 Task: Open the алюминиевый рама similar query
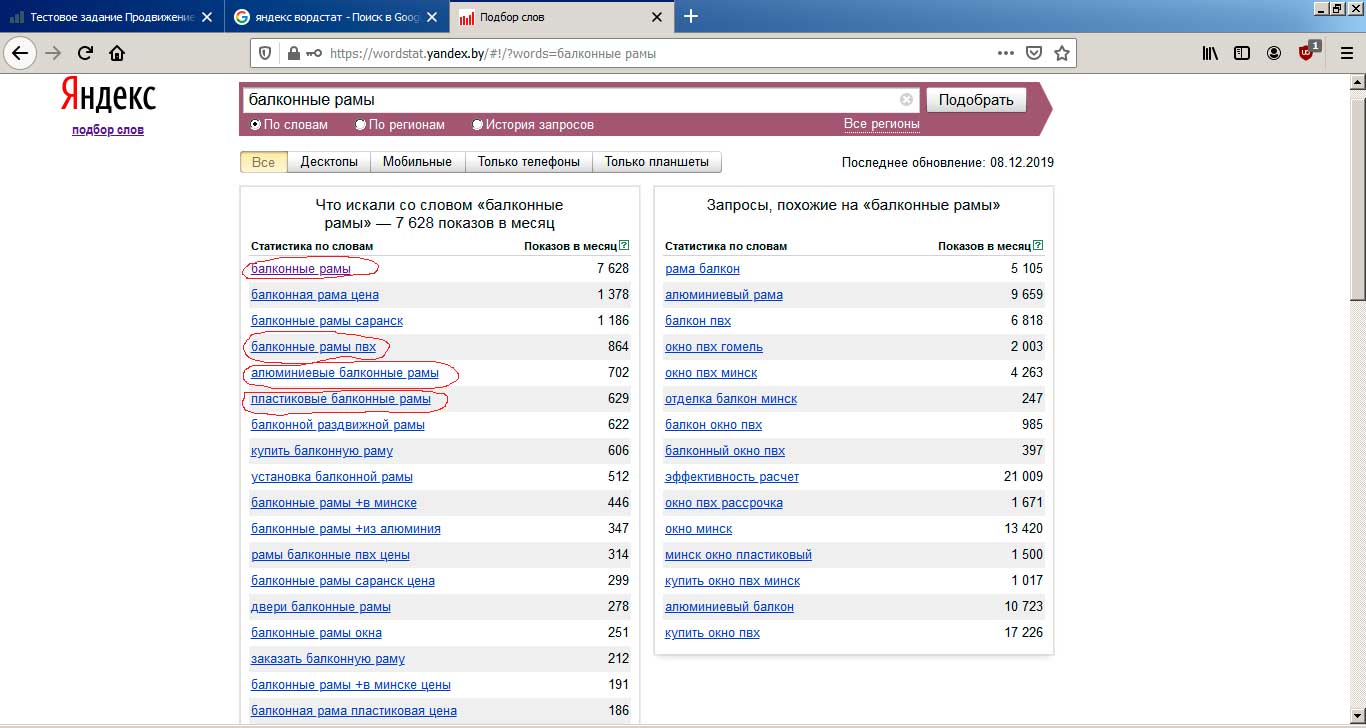724,295
